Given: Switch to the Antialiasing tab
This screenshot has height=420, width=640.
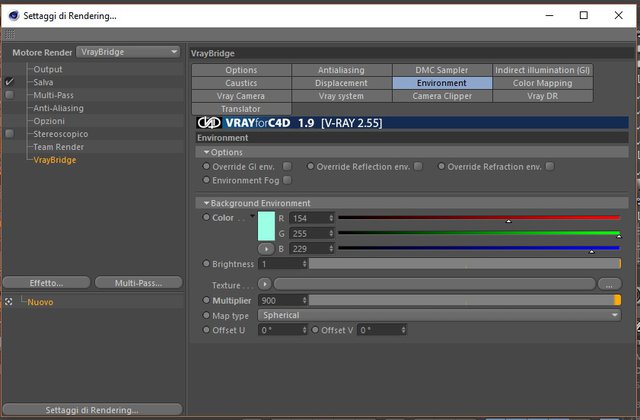Looking at the screenshot, I should coord(341,70).
